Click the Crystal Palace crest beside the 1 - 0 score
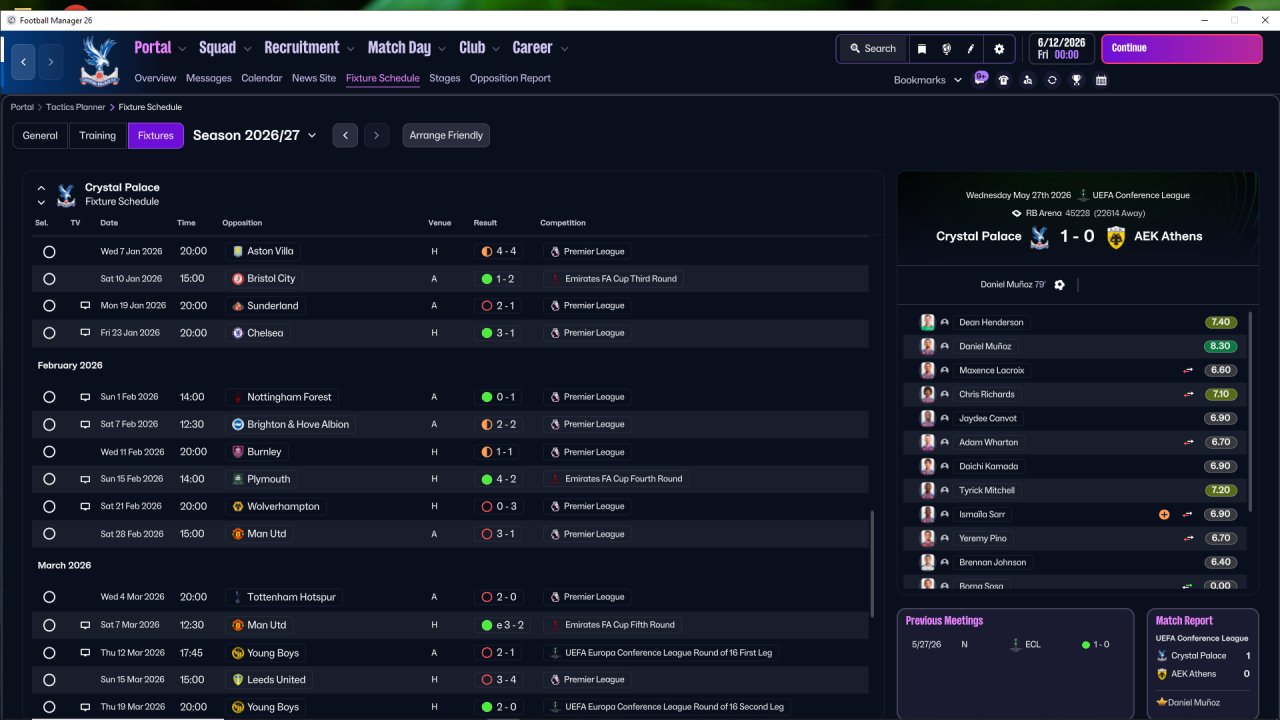Screen dimensions: 1280x720 point(1039,237)
